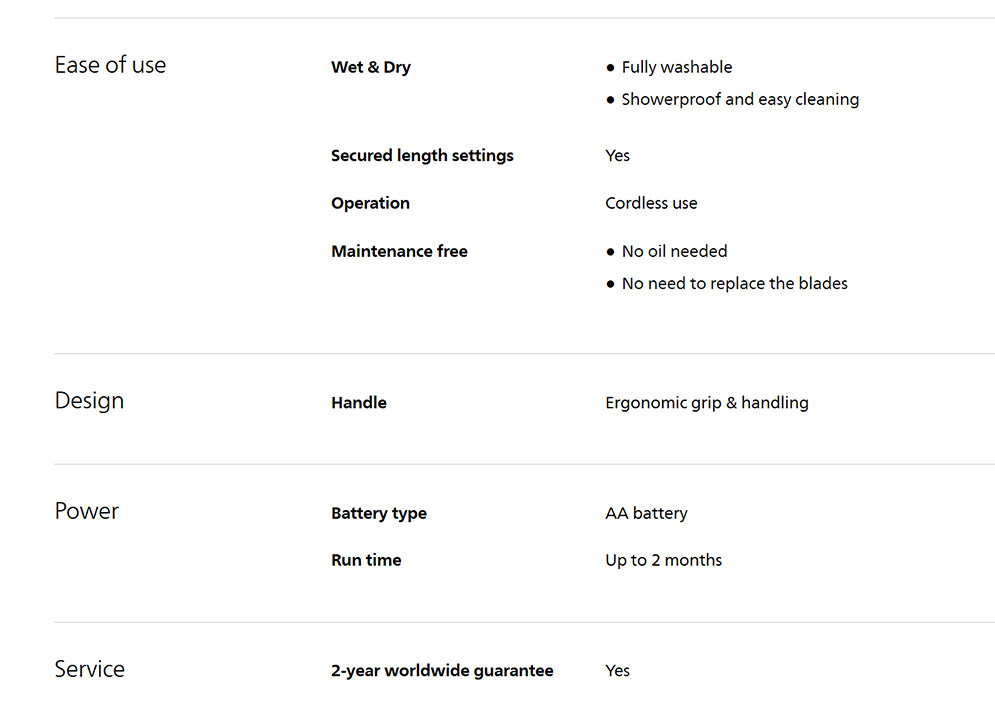The width and height of the screenshot is (995, 701).
Task: Click the Up to 2 months value
Action: click(663, 560)
